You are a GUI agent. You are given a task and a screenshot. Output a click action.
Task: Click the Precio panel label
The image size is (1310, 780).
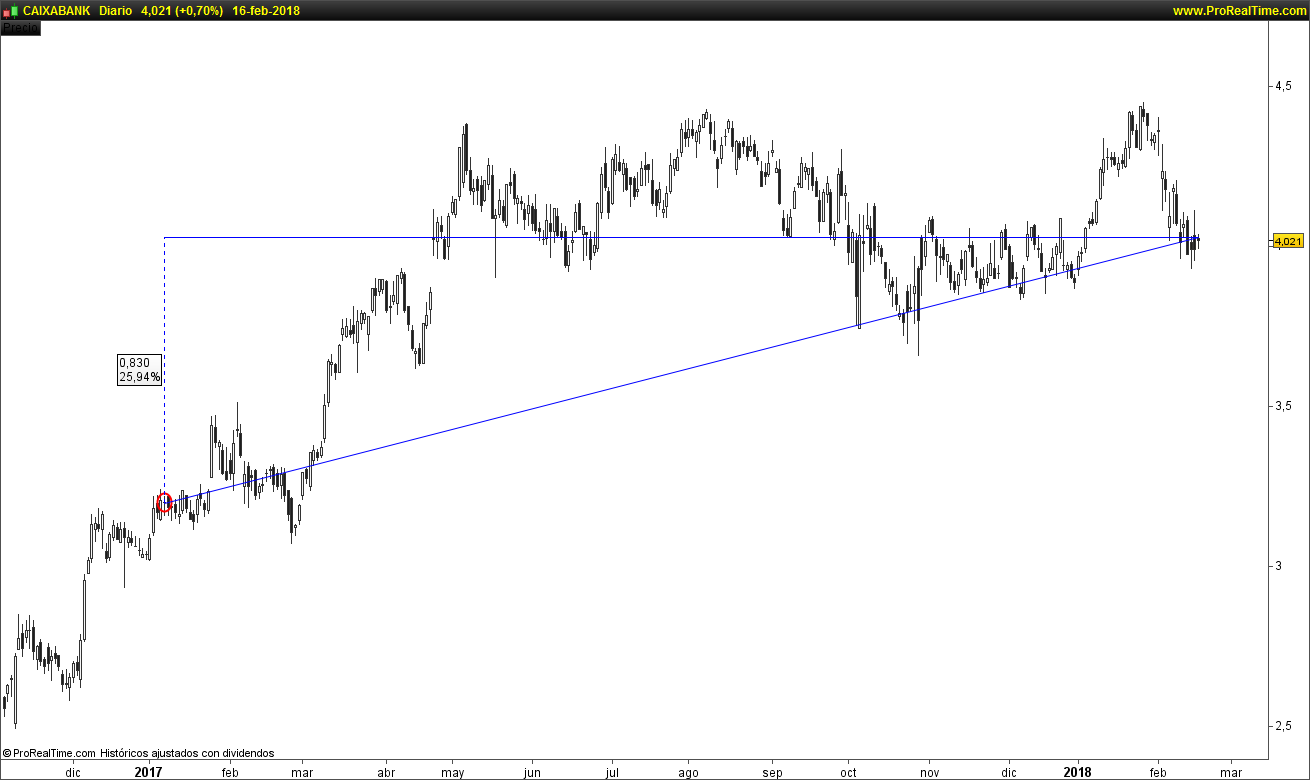(20, 28)
